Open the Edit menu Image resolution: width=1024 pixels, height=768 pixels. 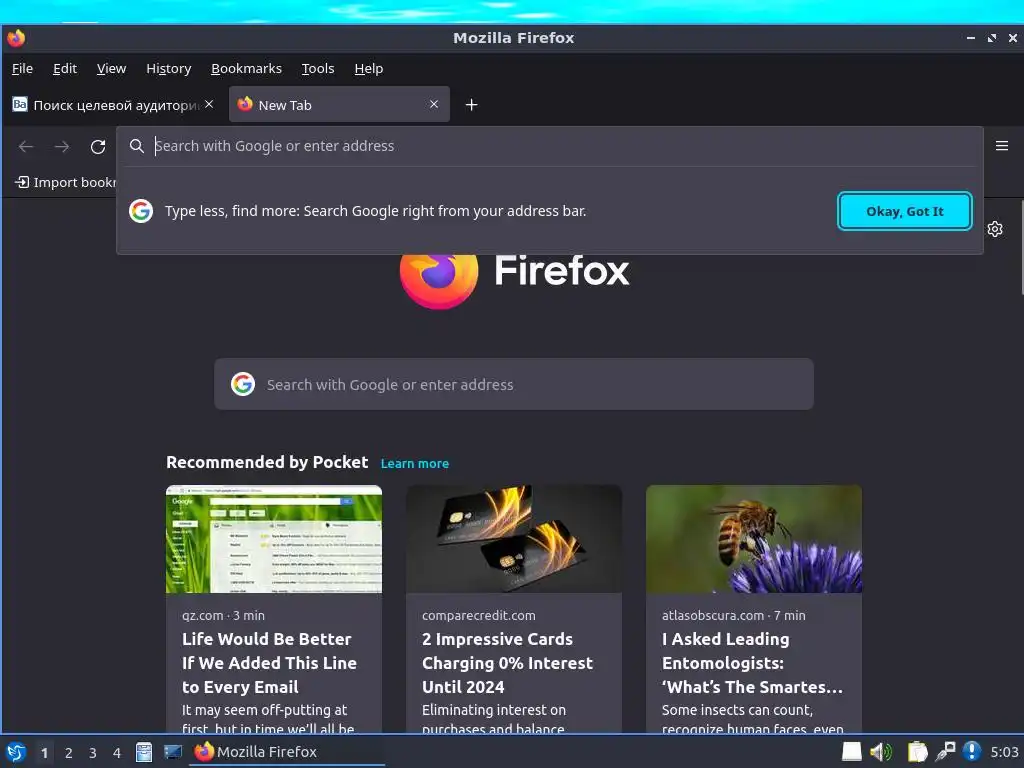click(65, 69)
